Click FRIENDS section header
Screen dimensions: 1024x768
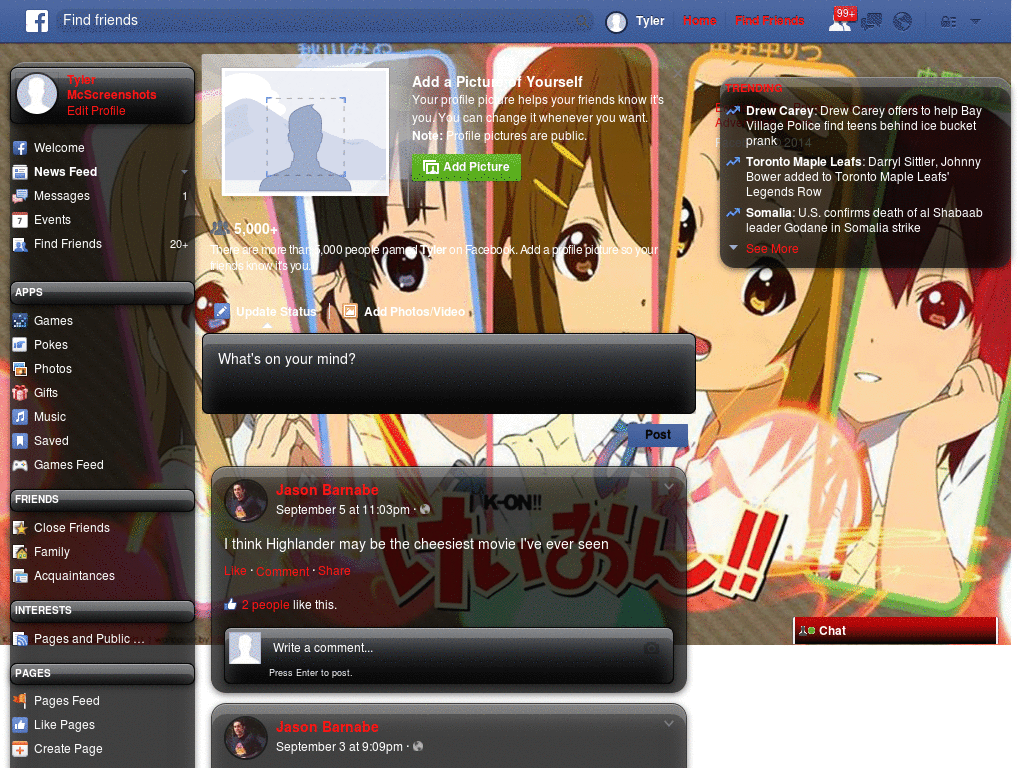point(103,500)
